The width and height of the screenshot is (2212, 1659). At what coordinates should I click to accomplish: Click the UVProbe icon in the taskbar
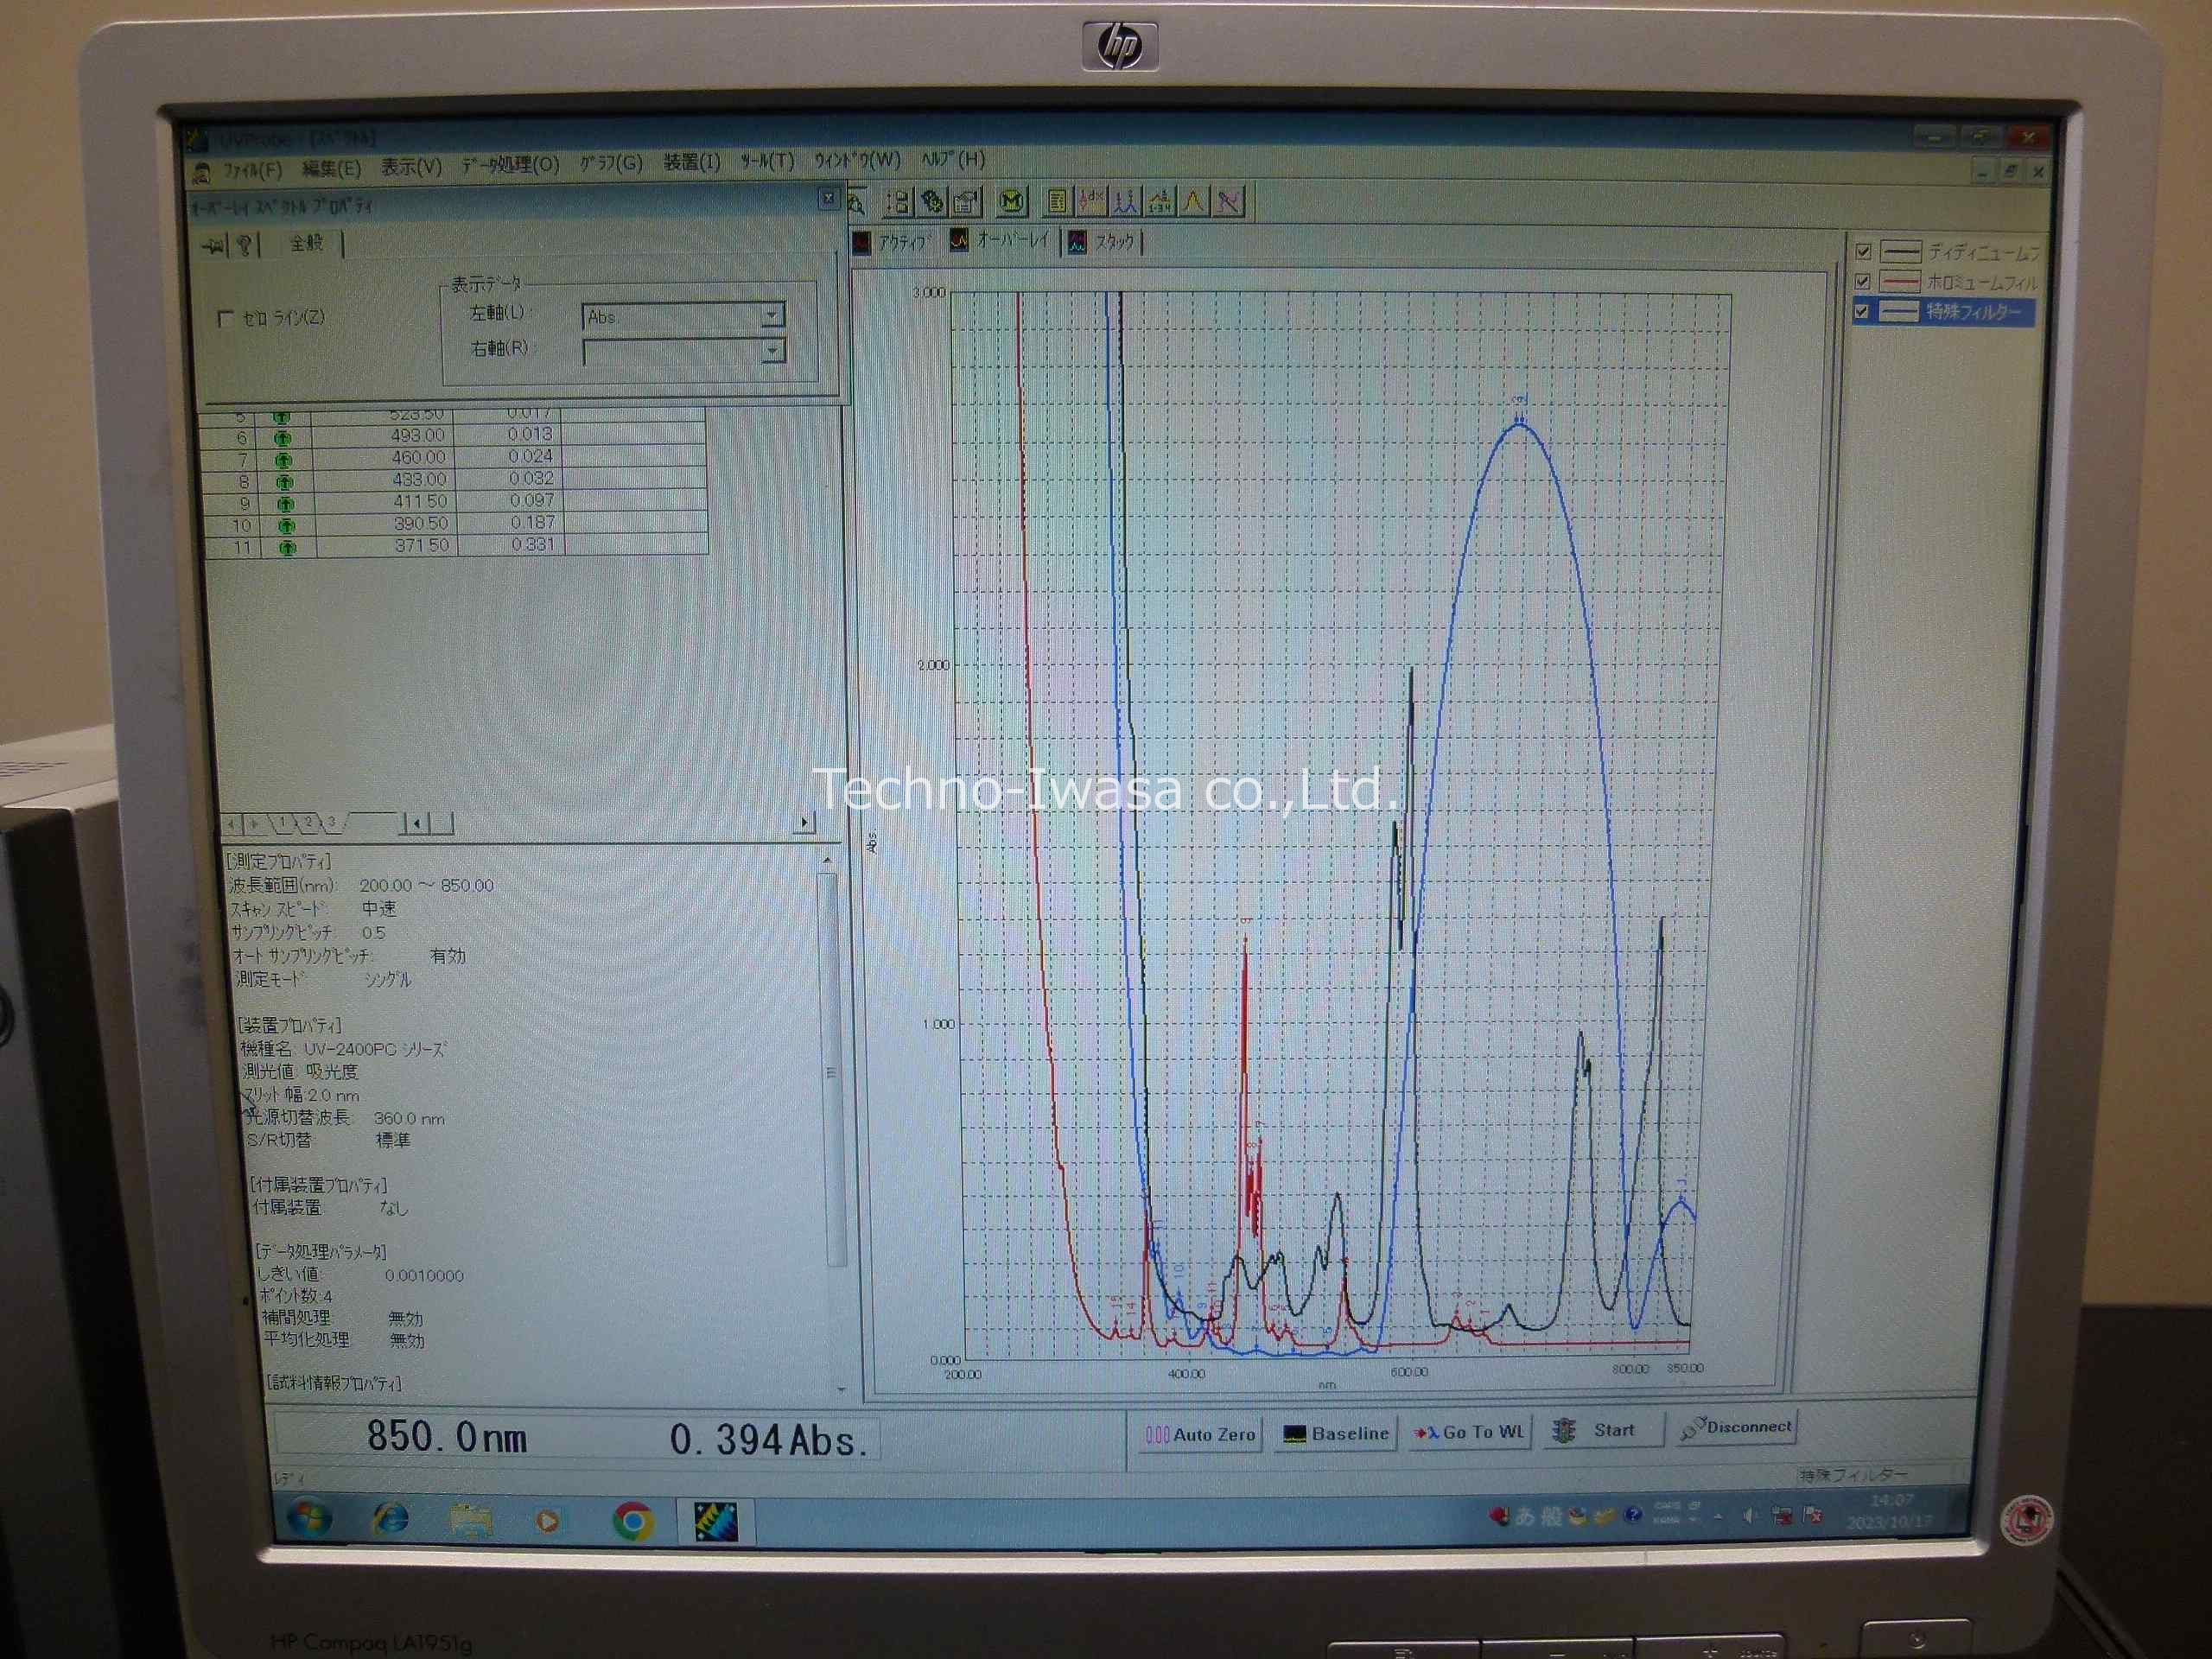(x=715, y=1521)
